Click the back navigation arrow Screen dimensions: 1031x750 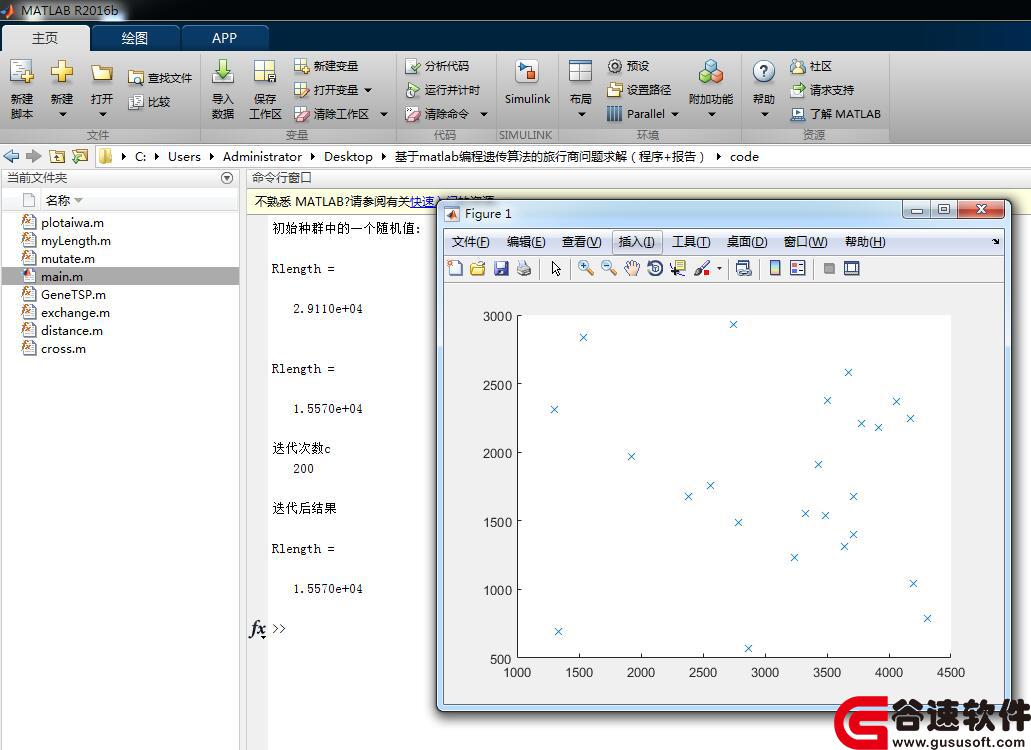12,156
